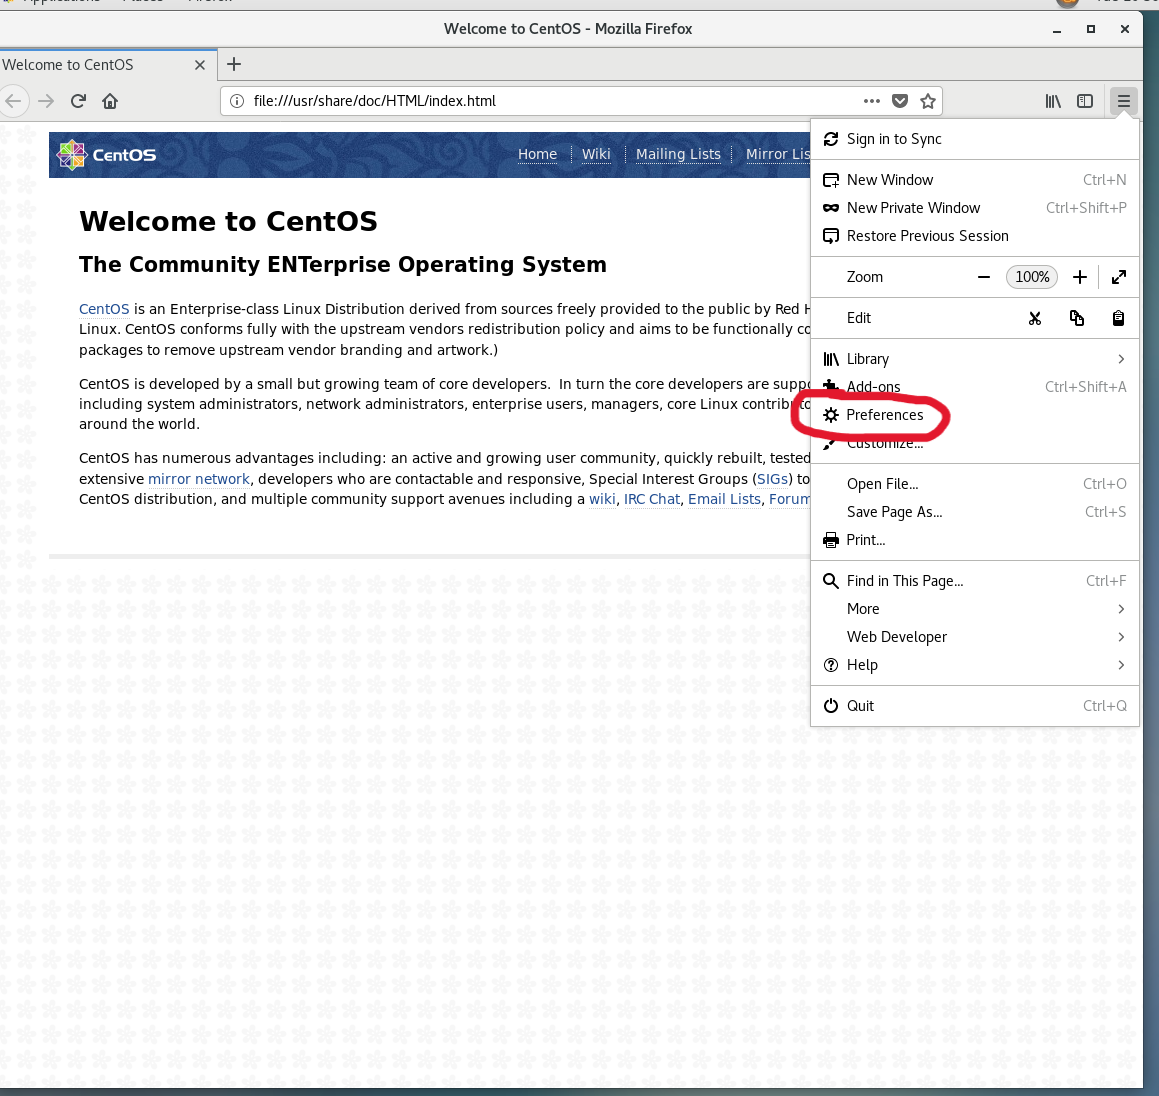The image size is (1159, 1096).
Task: Open Add-ons from the menu
Action: pyautogui.click(x=974, y=387)
